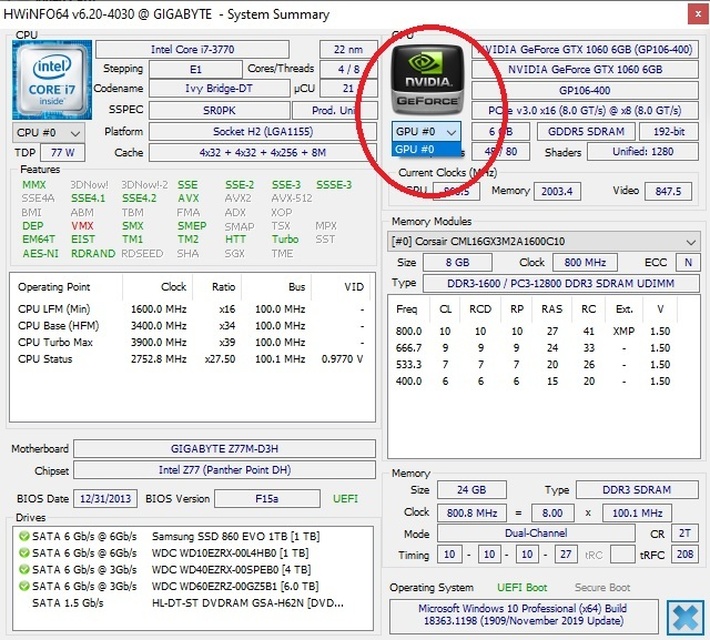This screenshot has width=710, height=640.
Task: Click the SSE4.2 feature flag
Action: pos(139,198)
